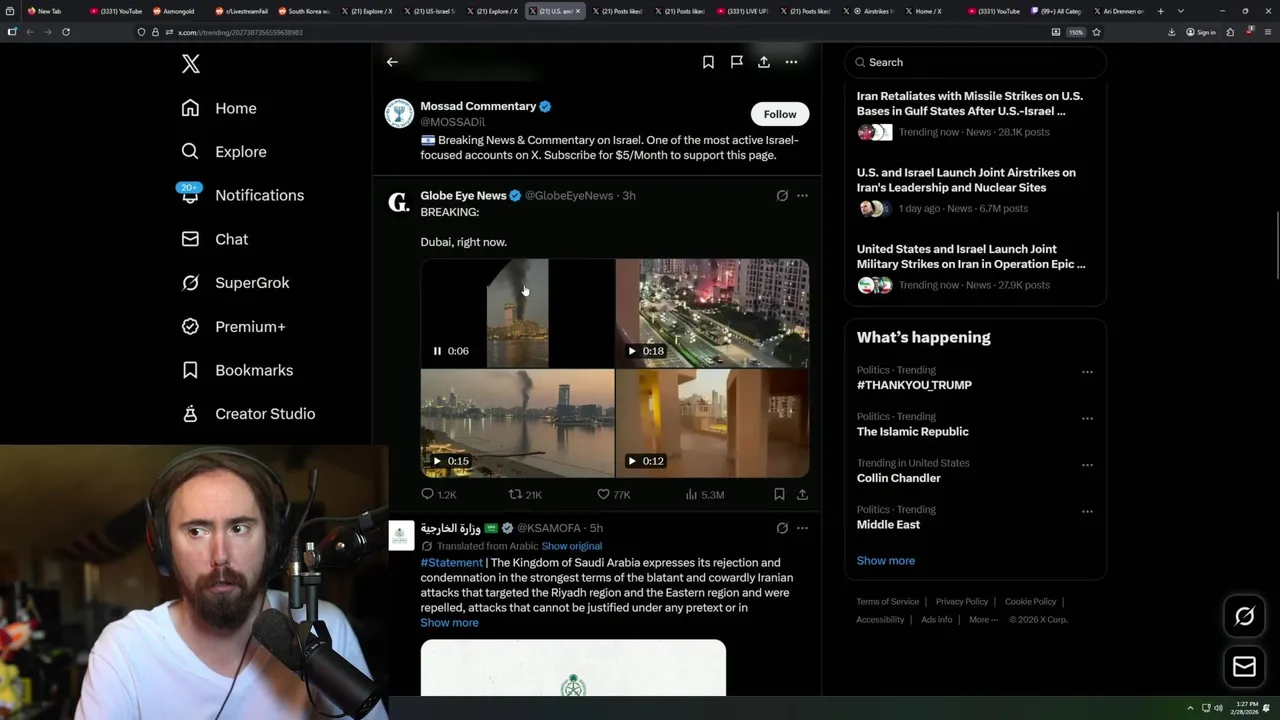The width and height of the screenshot is (1280, 720).
Task: Share the Globe Eye News post
Action: click(x=802, y=494)
